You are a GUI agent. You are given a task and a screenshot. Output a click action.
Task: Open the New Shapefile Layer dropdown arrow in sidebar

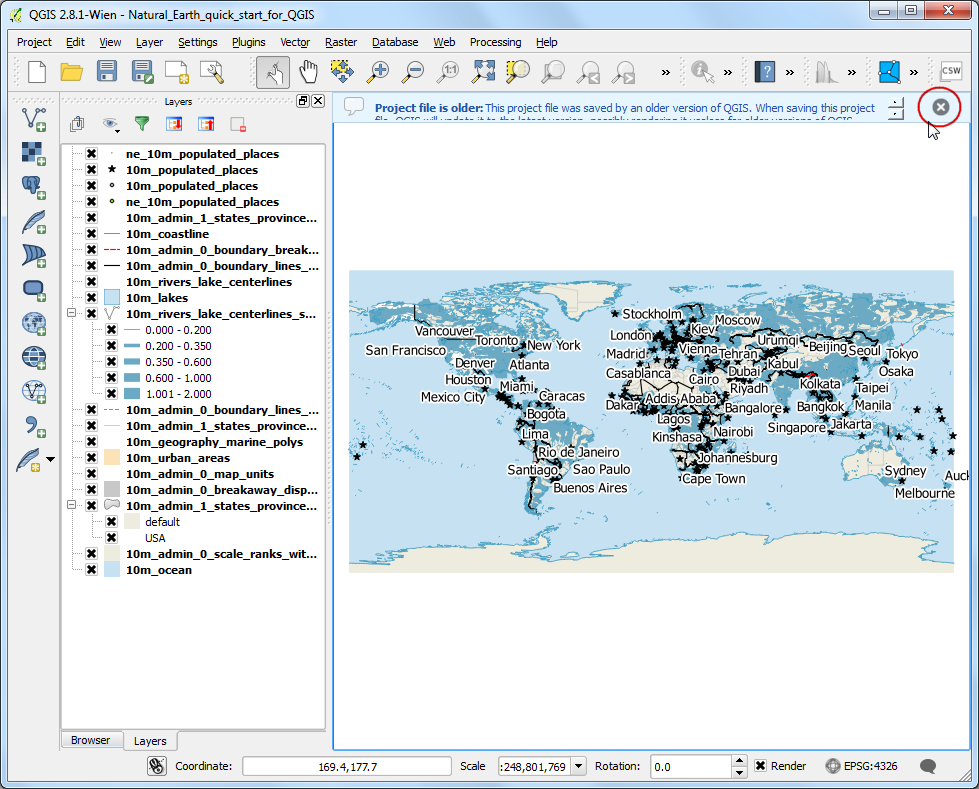click(51, 459)
